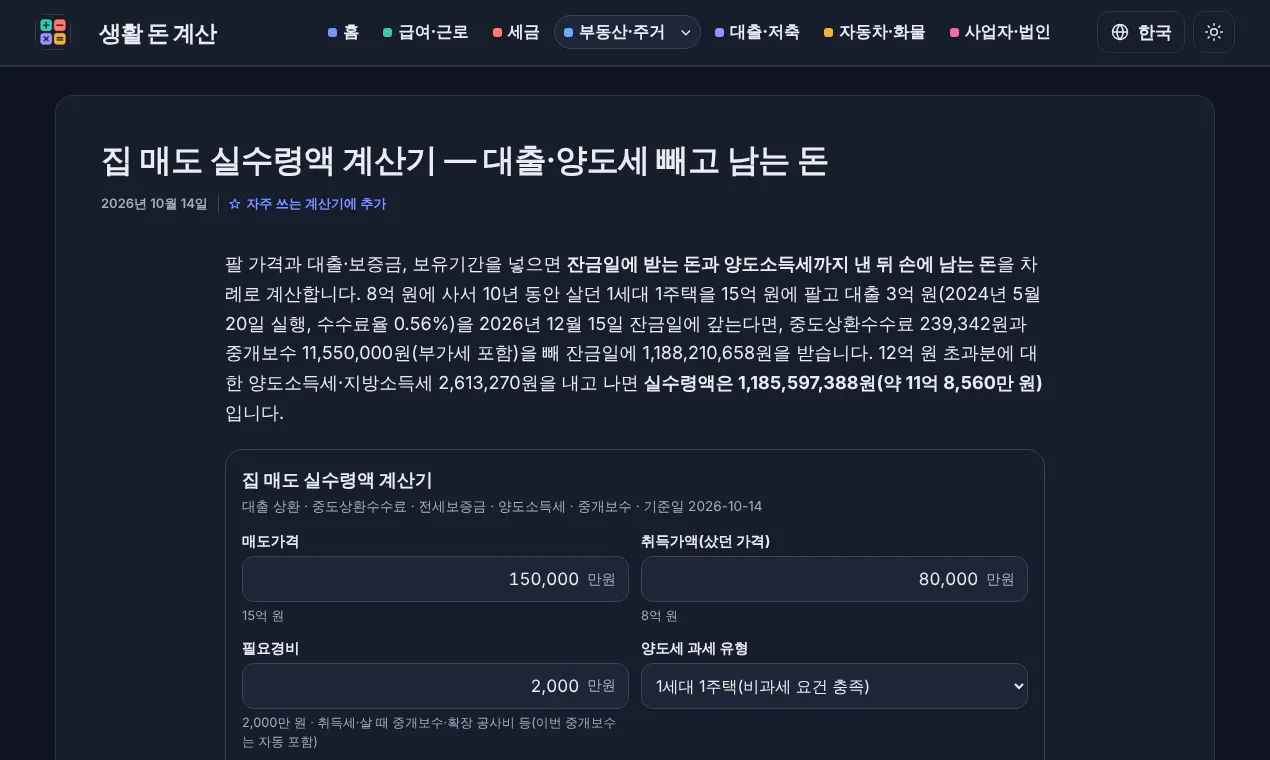Toggle the light/dark theme sun icon

coord(1214,32)
